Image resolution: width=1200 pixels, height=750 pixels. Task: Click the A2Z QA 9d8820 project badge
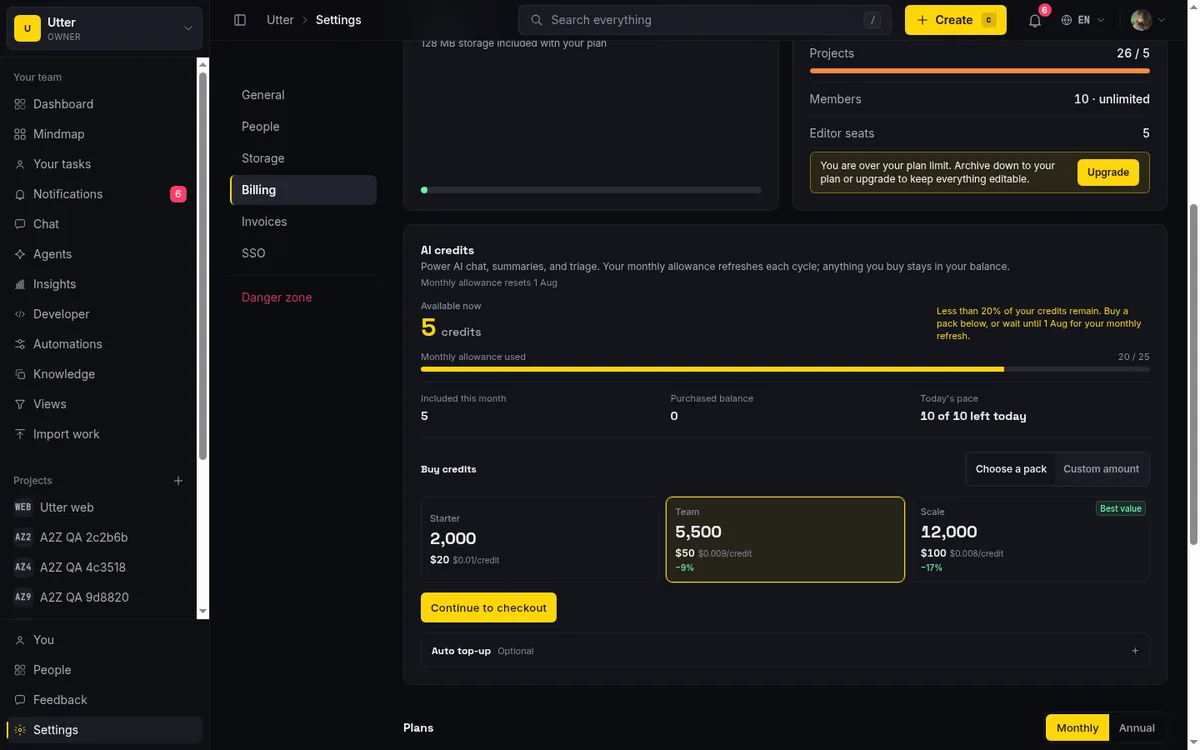[x=23, y=597]
